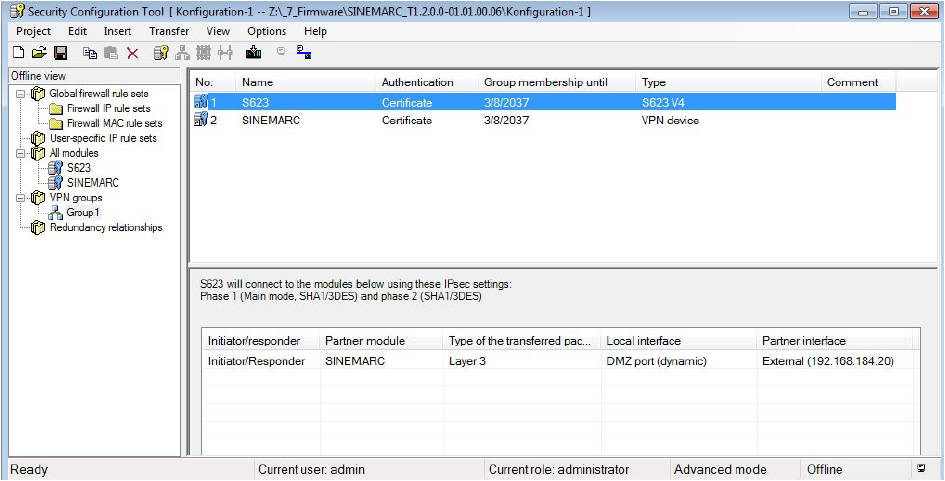Image resolution: width=945 pixels, height=481 pixels.
Task: Sort by the Authentication column header
Action: pos(427,83)
